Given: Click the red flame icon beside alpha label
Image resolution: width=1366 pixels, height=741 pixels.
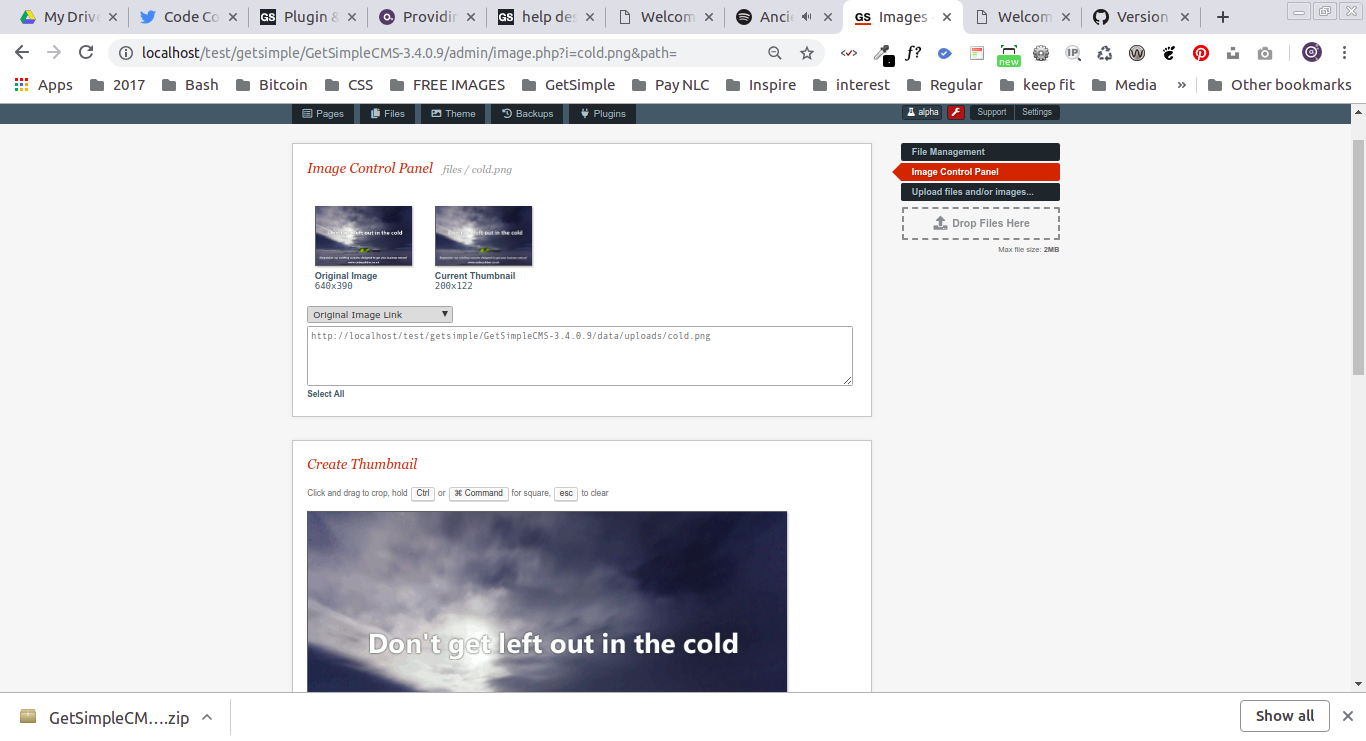Looking at the screenshot, I should click(956, 112).
